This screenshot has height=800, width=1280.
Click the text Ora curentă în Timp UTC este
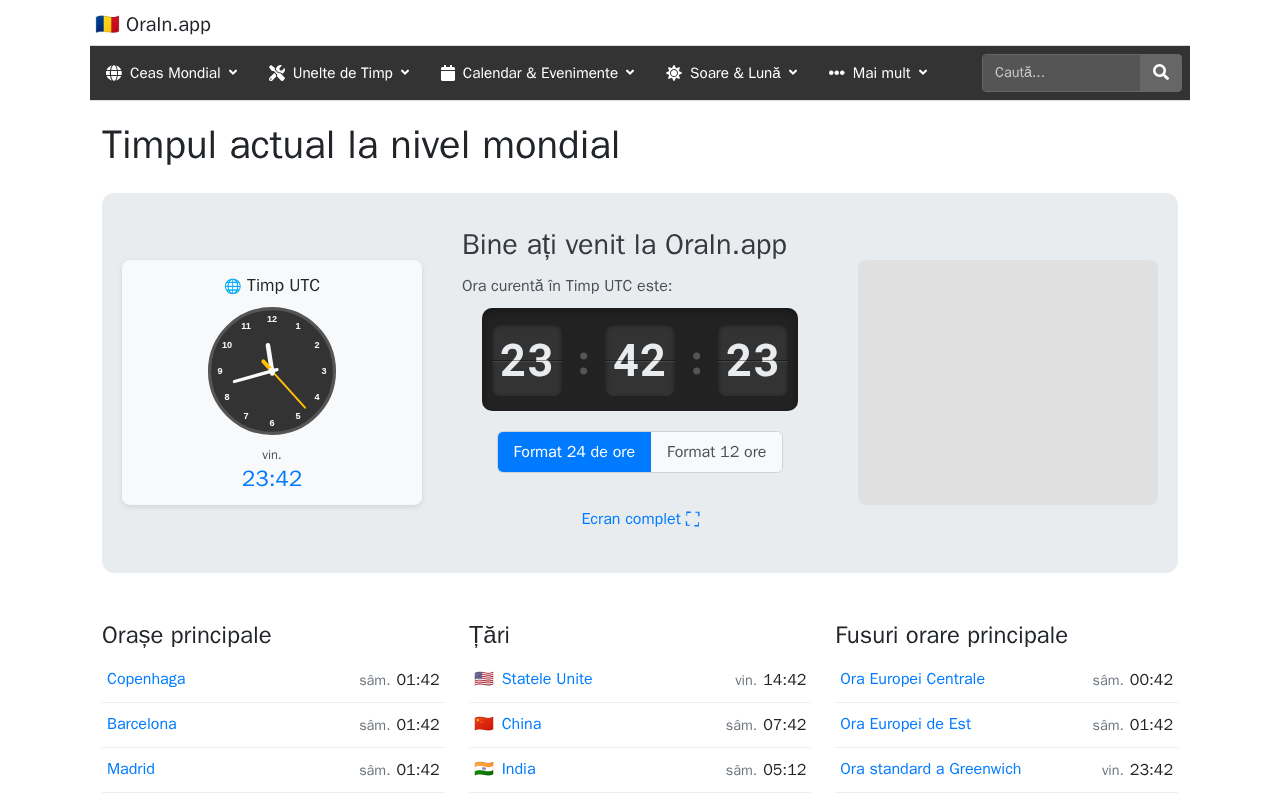click(567, 286)
